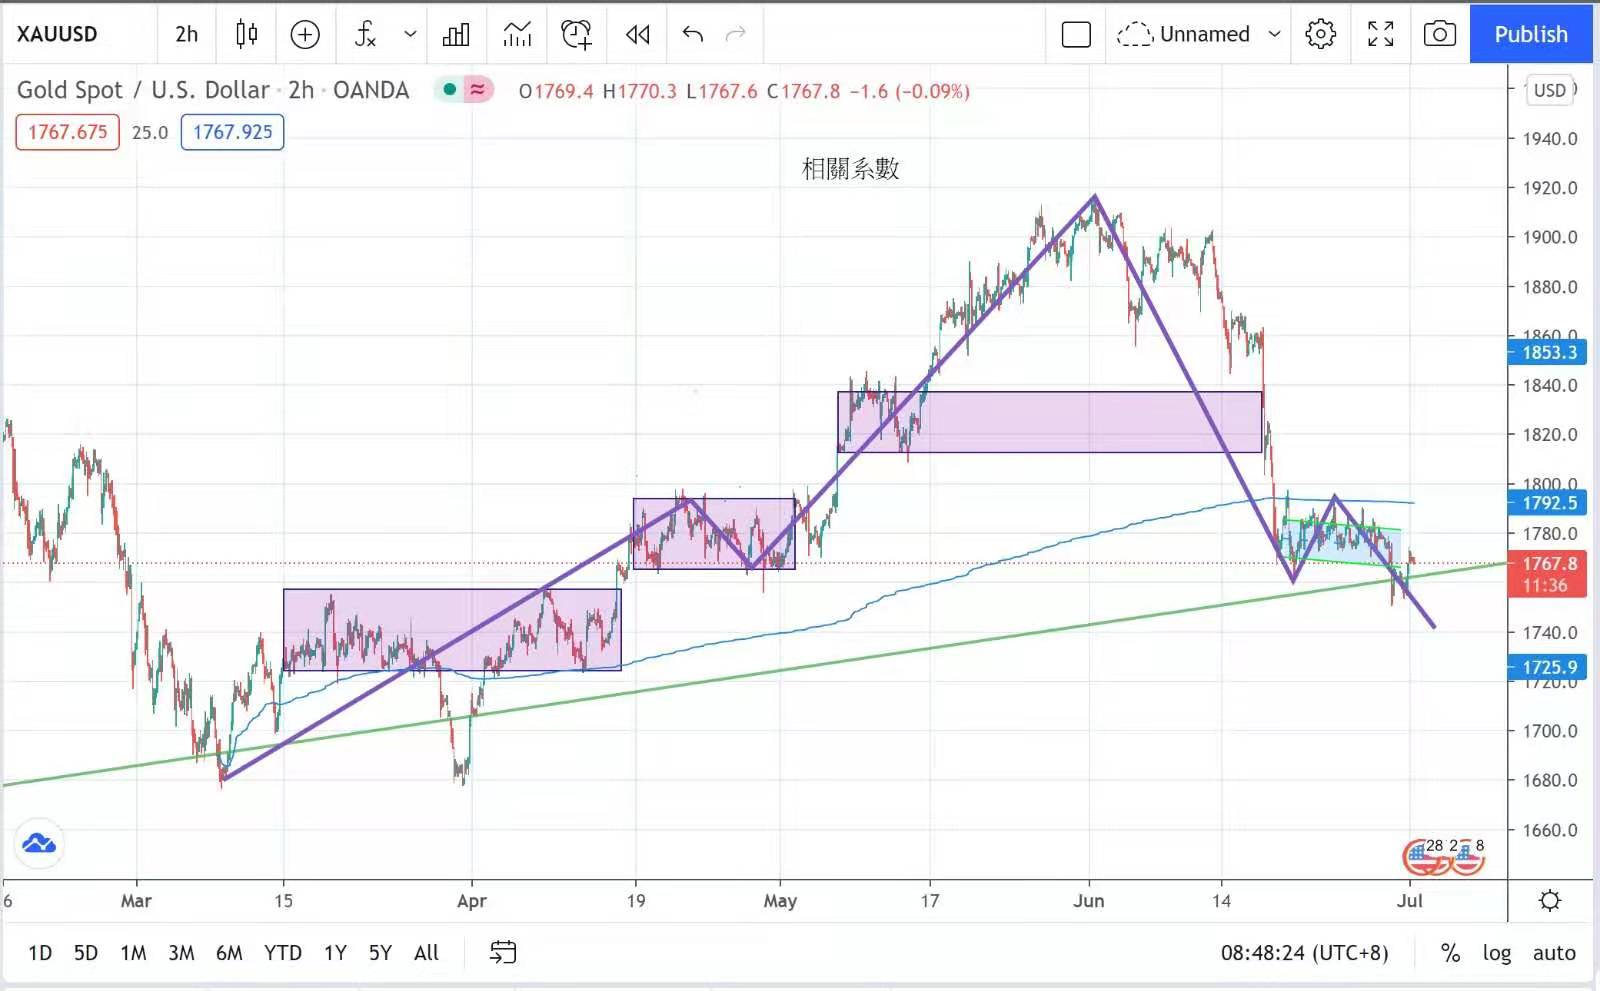Click the XAUUSD symbol search field

point(58,34)
